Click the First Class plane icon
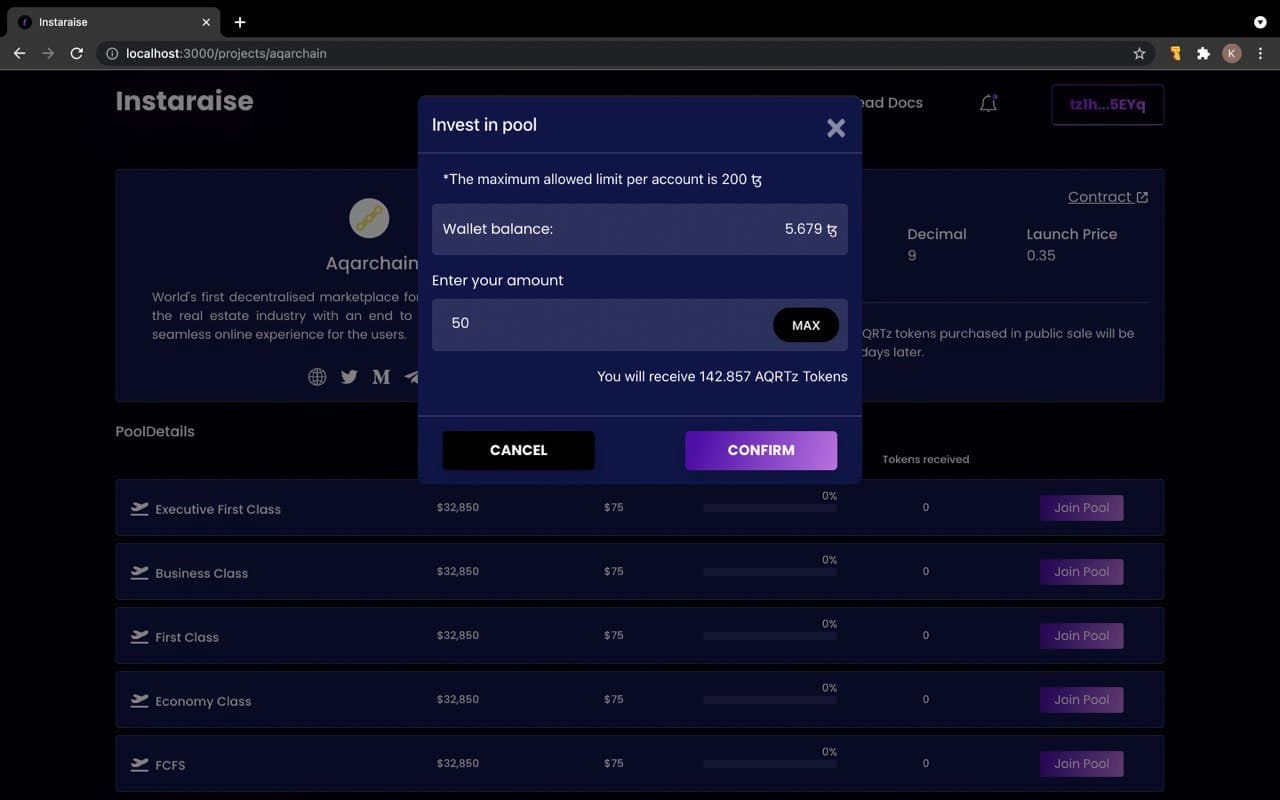 point(140,636)
